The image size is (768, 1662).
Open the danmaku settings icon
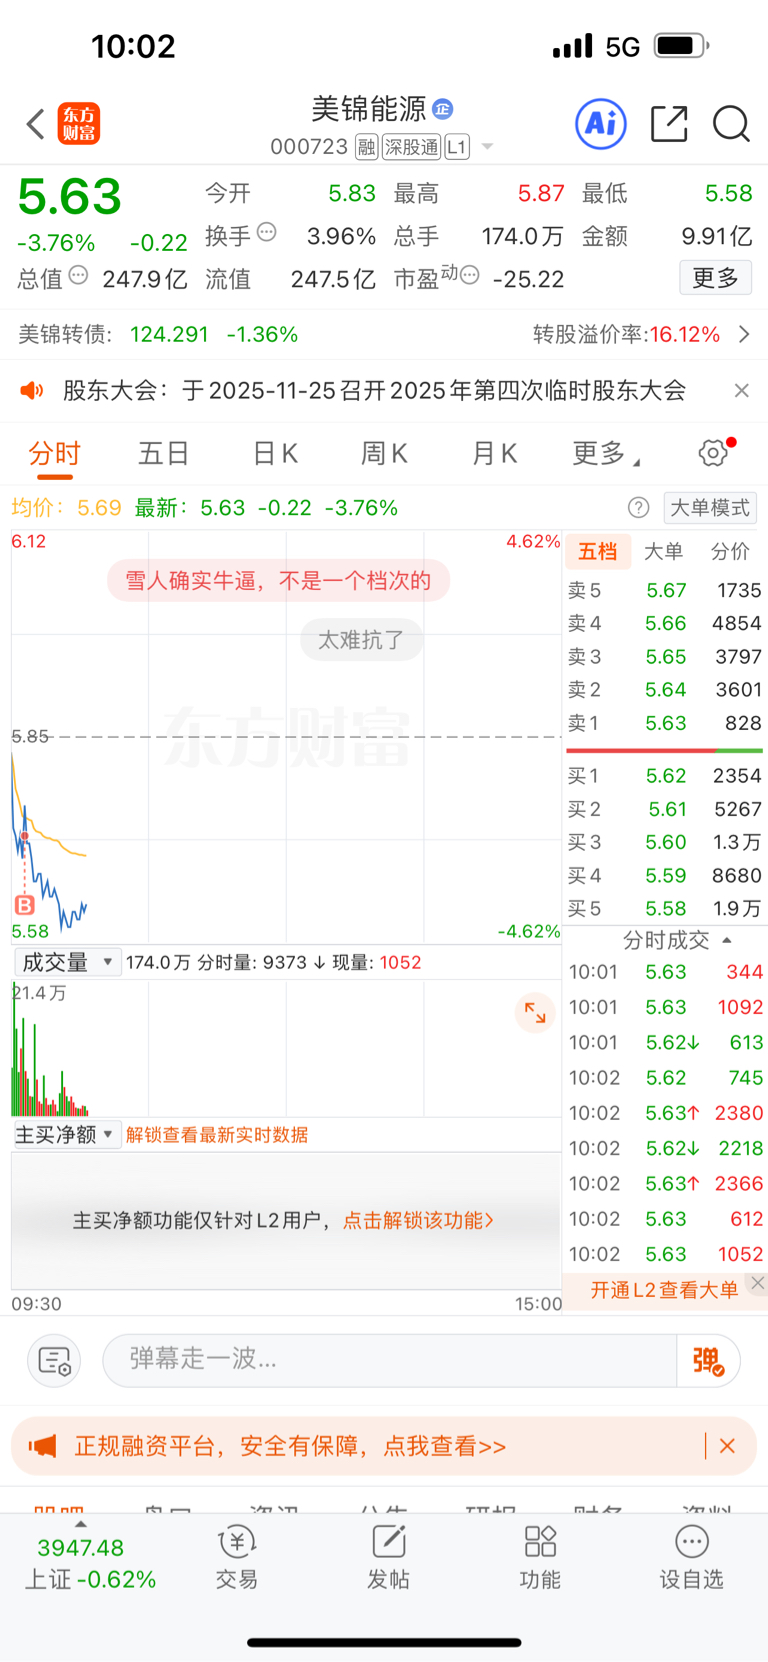click(x=54, y=1360)
